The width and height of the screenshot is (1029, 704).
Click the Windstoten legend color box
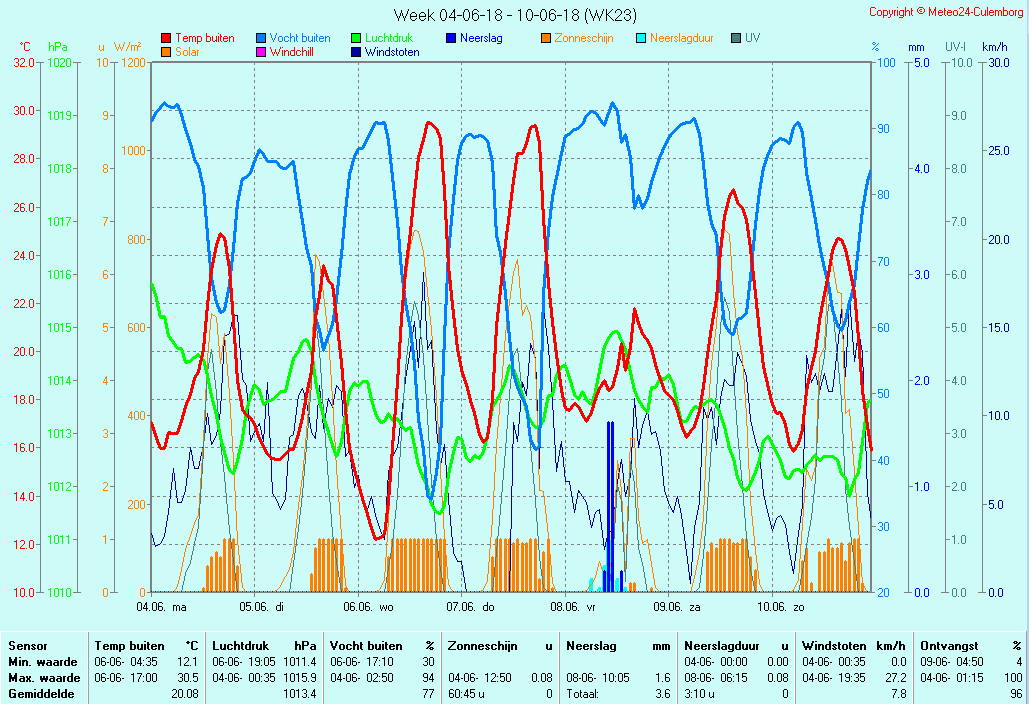tap(356, 52)
